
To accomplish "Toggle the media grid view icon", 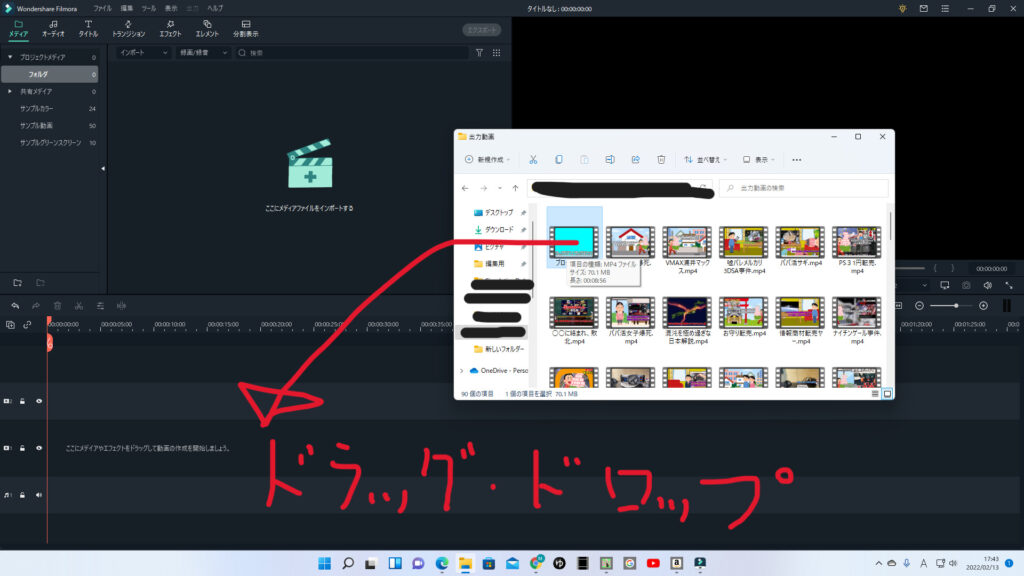I will pos(496,53).
